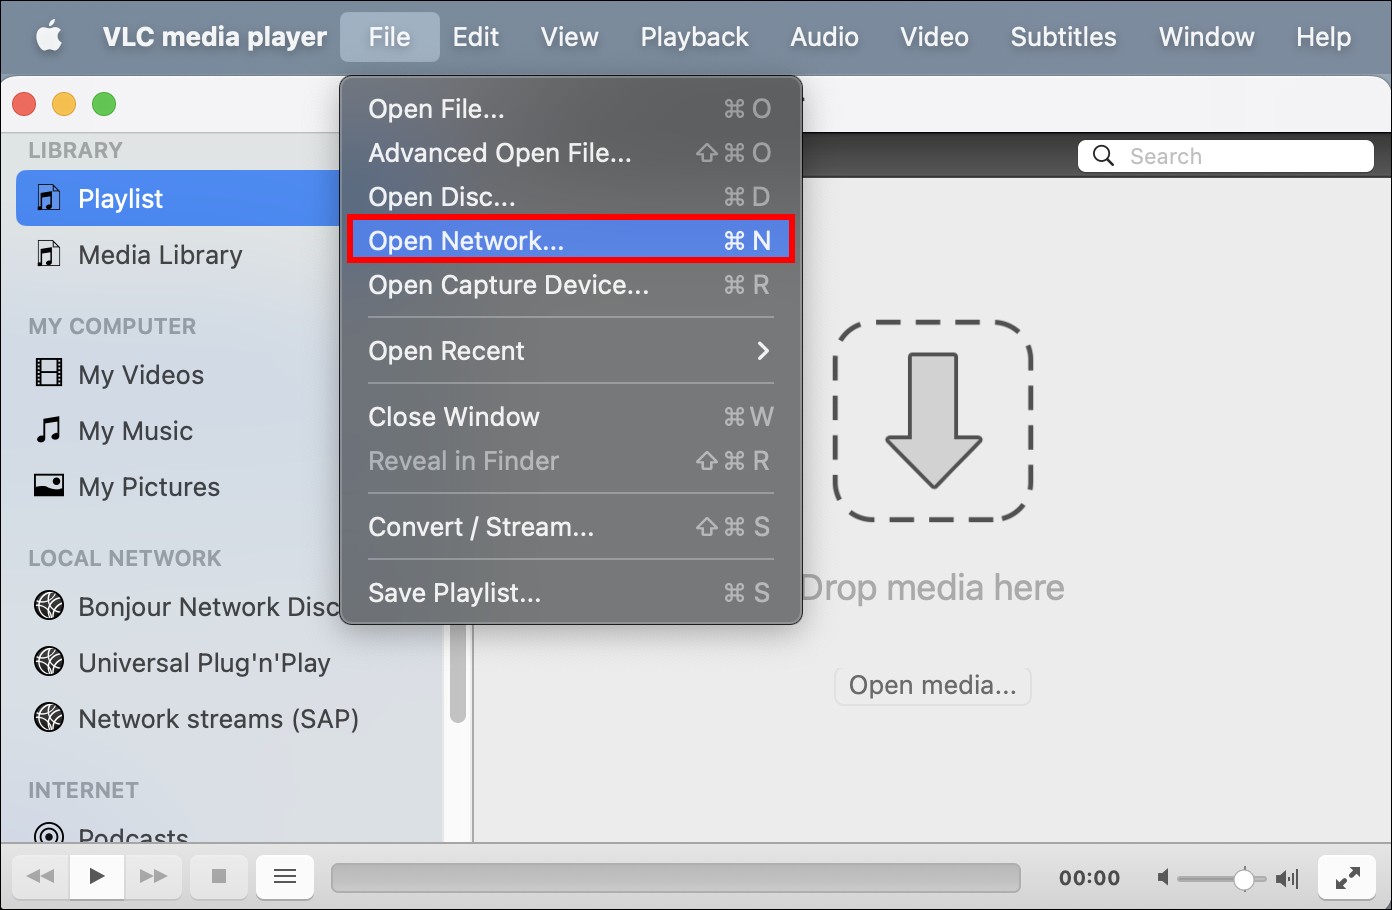Click the Drop media here arrow box
1392x910 pixels.
pos(933,421)
